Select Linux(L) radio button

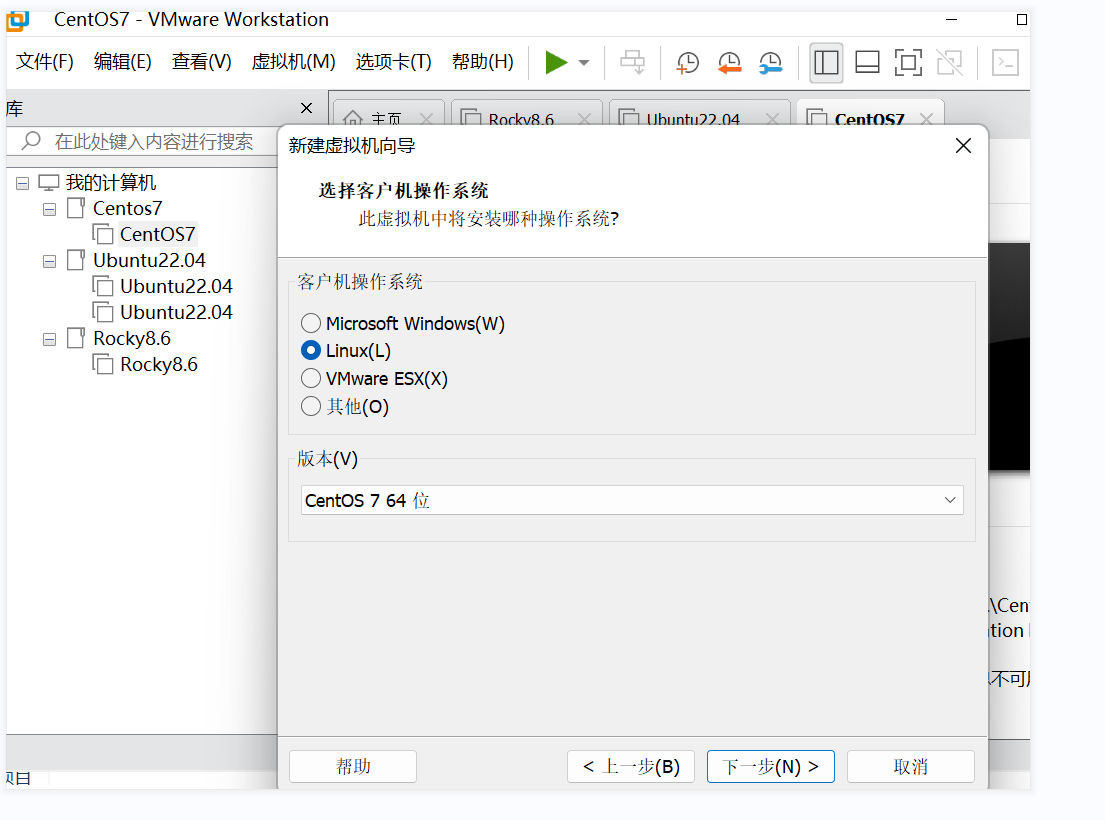point(311,350)
